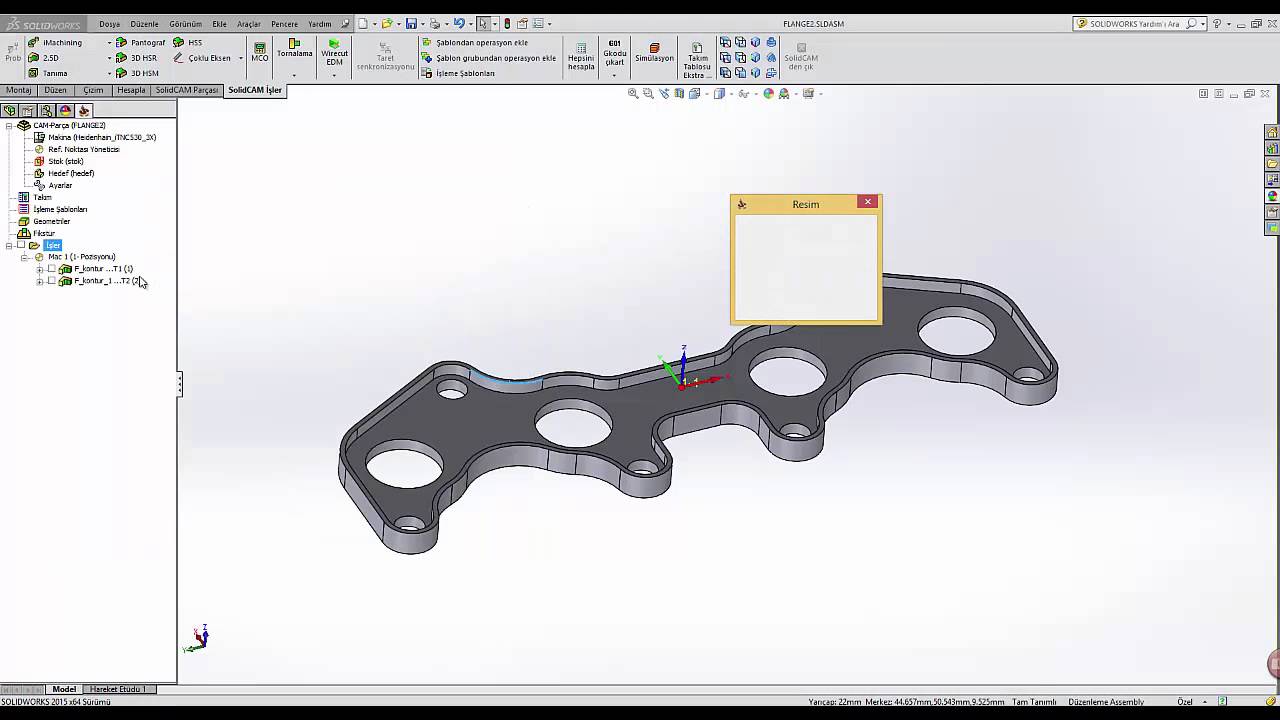1280x720 pixels.
Task: Click the Tanıma recognition tool
Action: (x=48, y=73)
